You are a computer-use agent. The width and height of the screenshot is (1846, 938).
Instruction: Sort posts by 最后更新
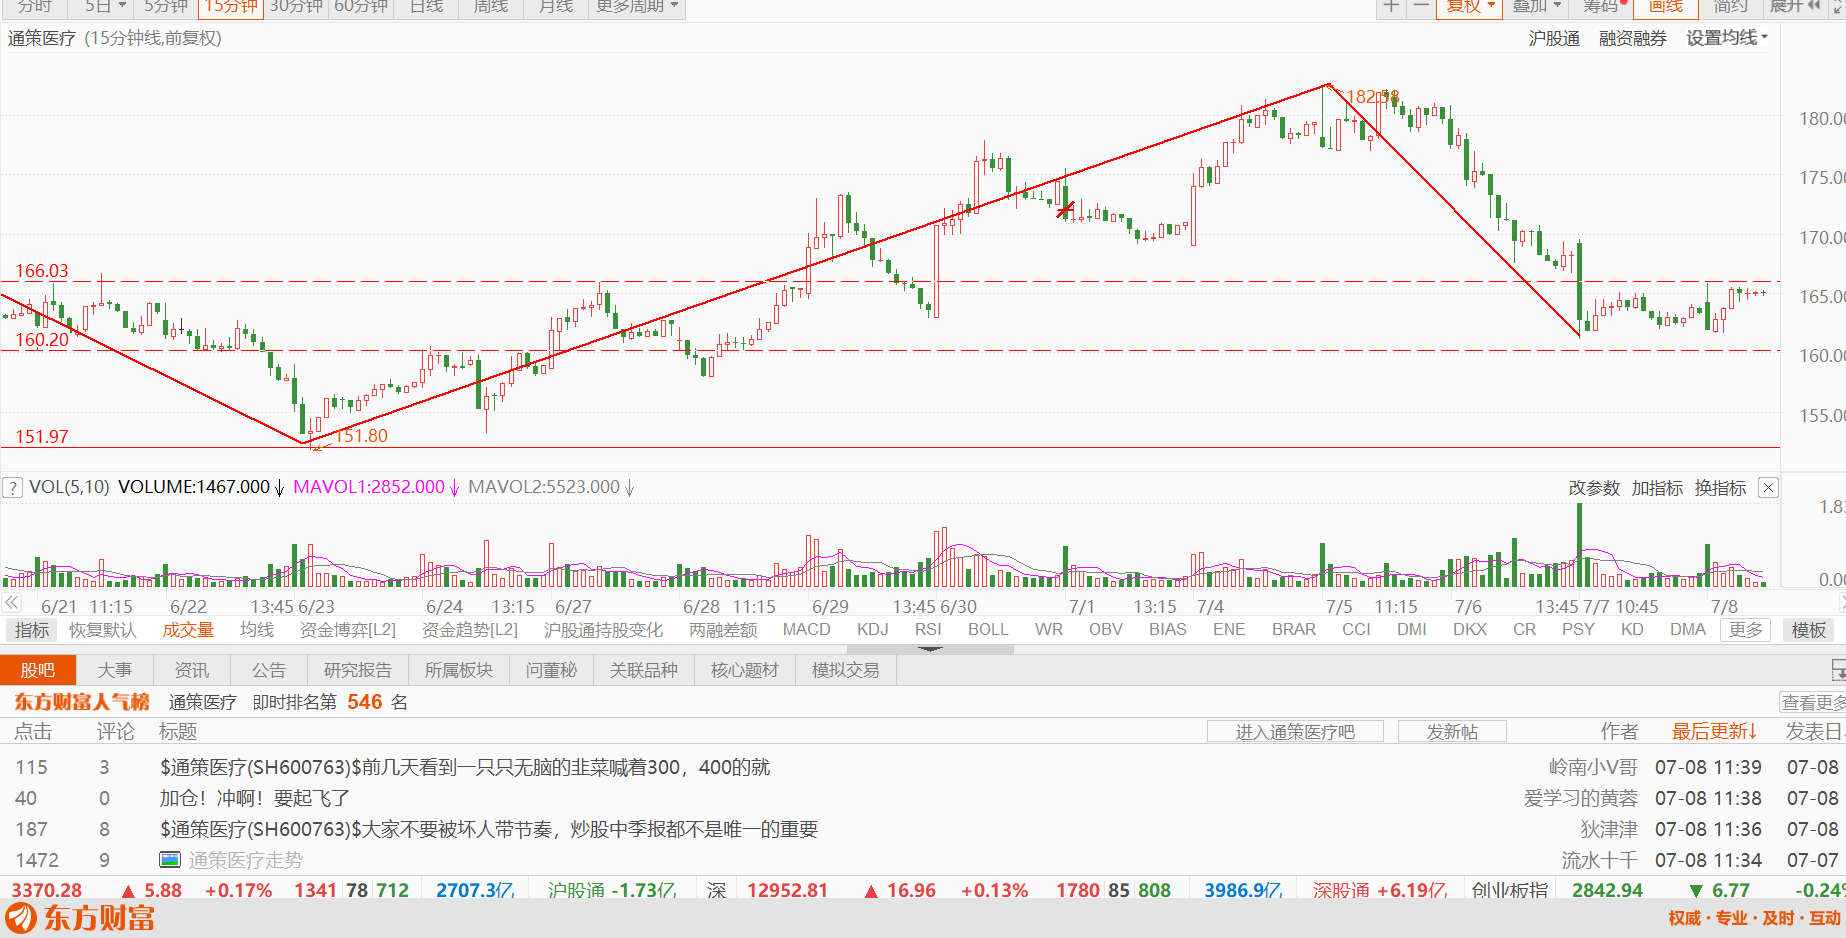point(1714,732)
